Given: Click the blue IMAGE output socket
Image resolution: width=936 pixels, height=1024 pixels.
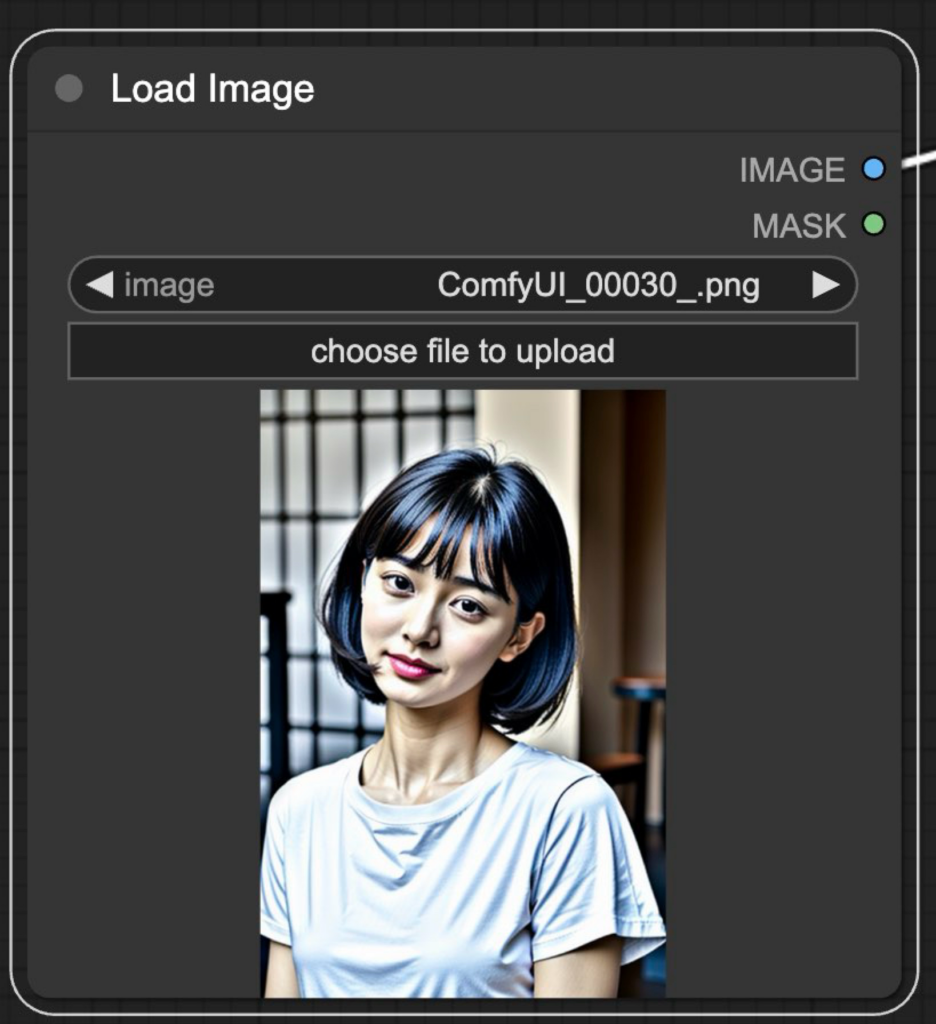Looking at the screenshot, I should (x=873, y=168).
